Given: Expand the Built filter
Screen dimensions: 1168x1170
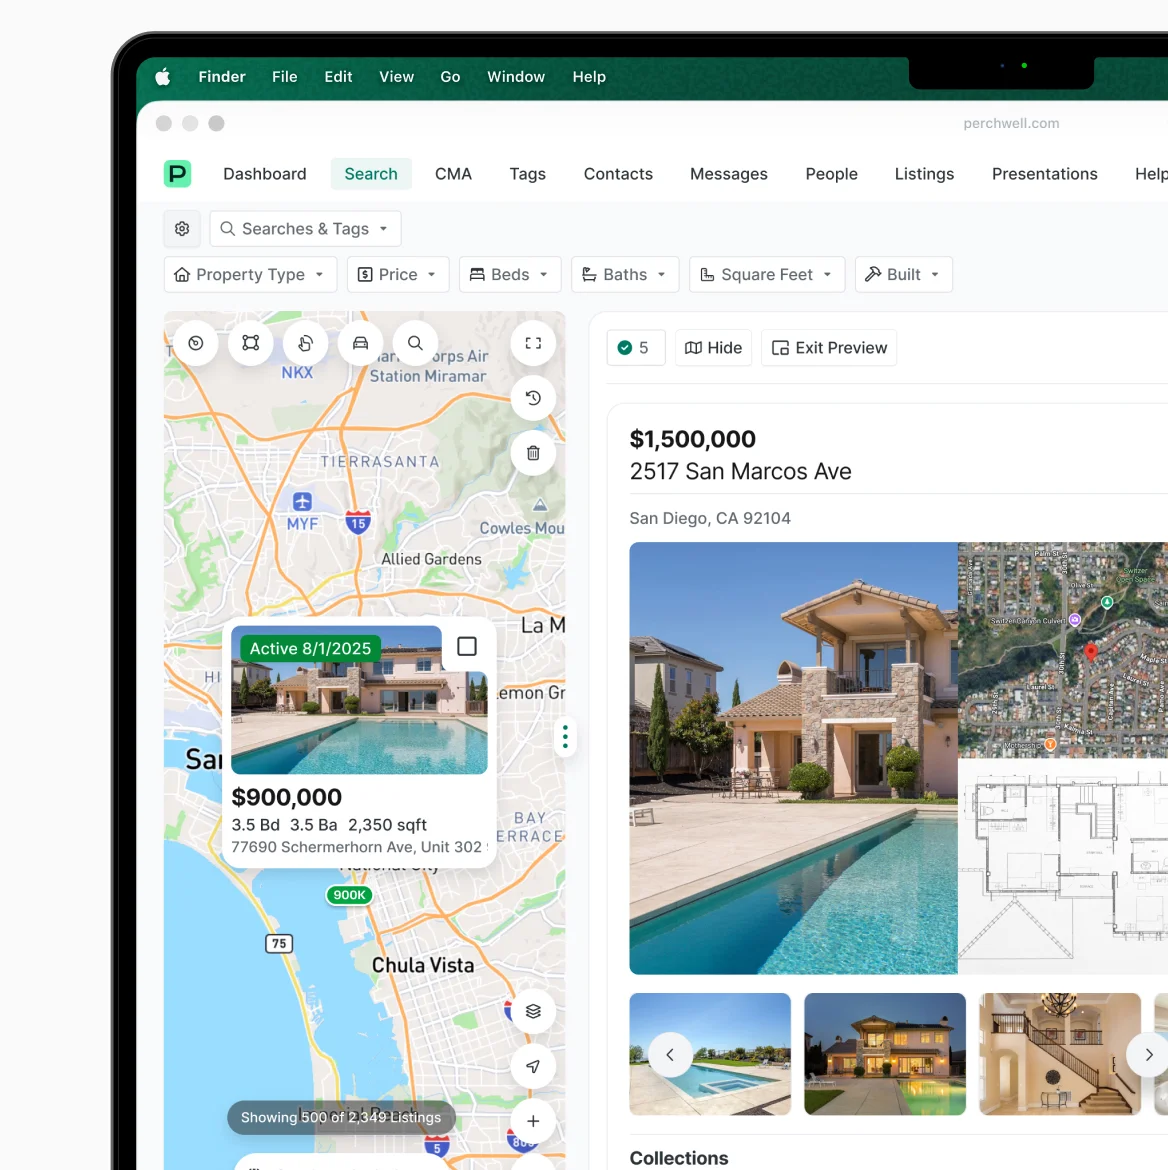Looking at the screenshot, I should (x=903, y=275).
